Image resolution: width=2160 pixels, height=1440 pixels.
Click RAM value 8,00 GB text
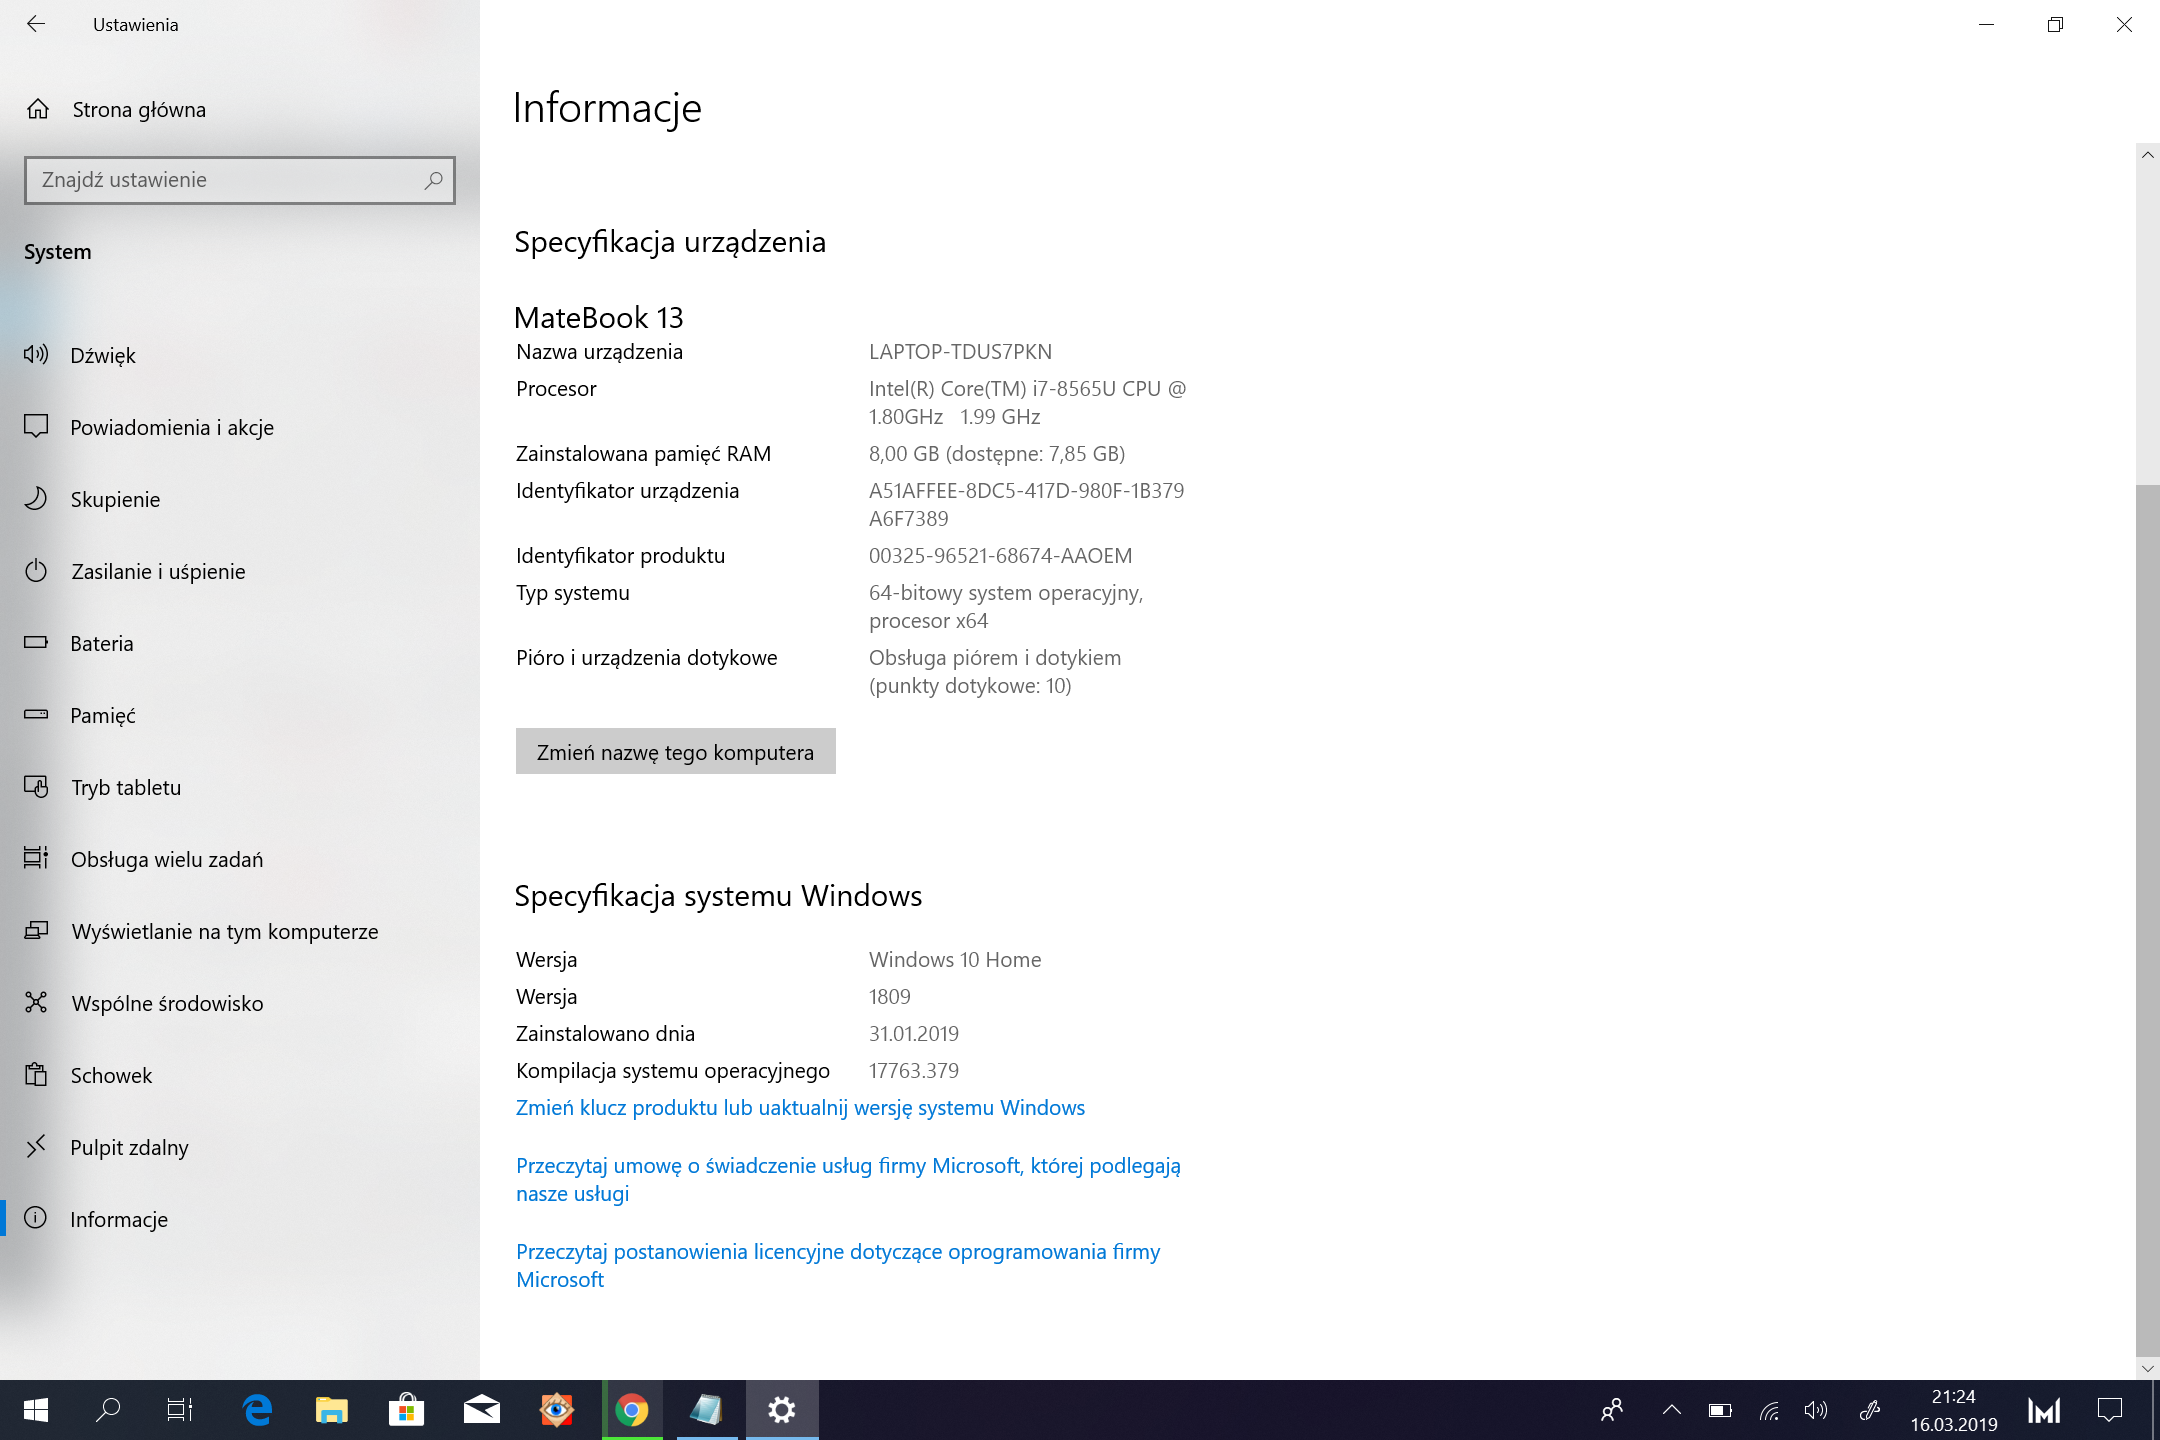pyautogui.click(x=997, y=454)
